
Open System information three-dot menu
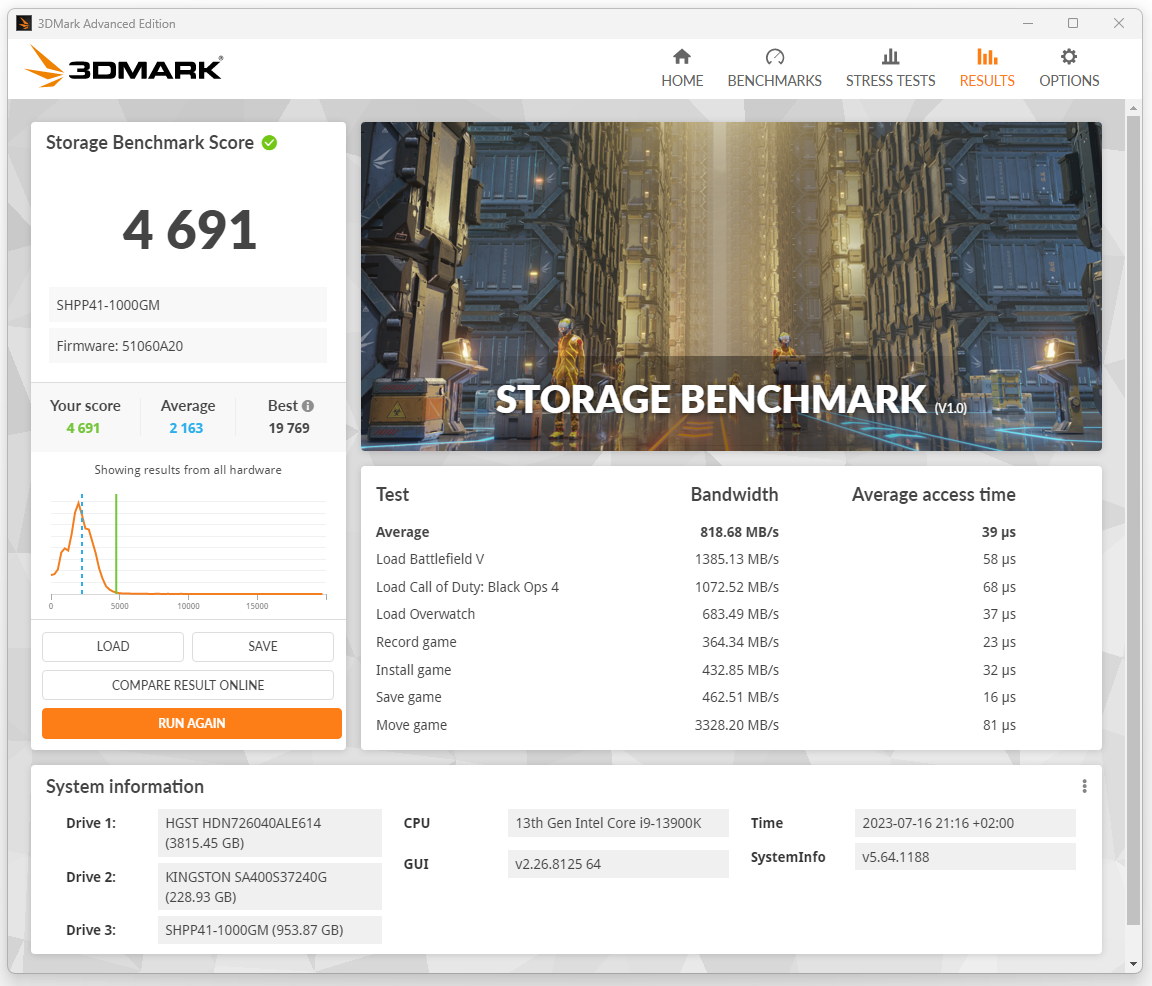pyautogui.click(x=1084, y=786)
